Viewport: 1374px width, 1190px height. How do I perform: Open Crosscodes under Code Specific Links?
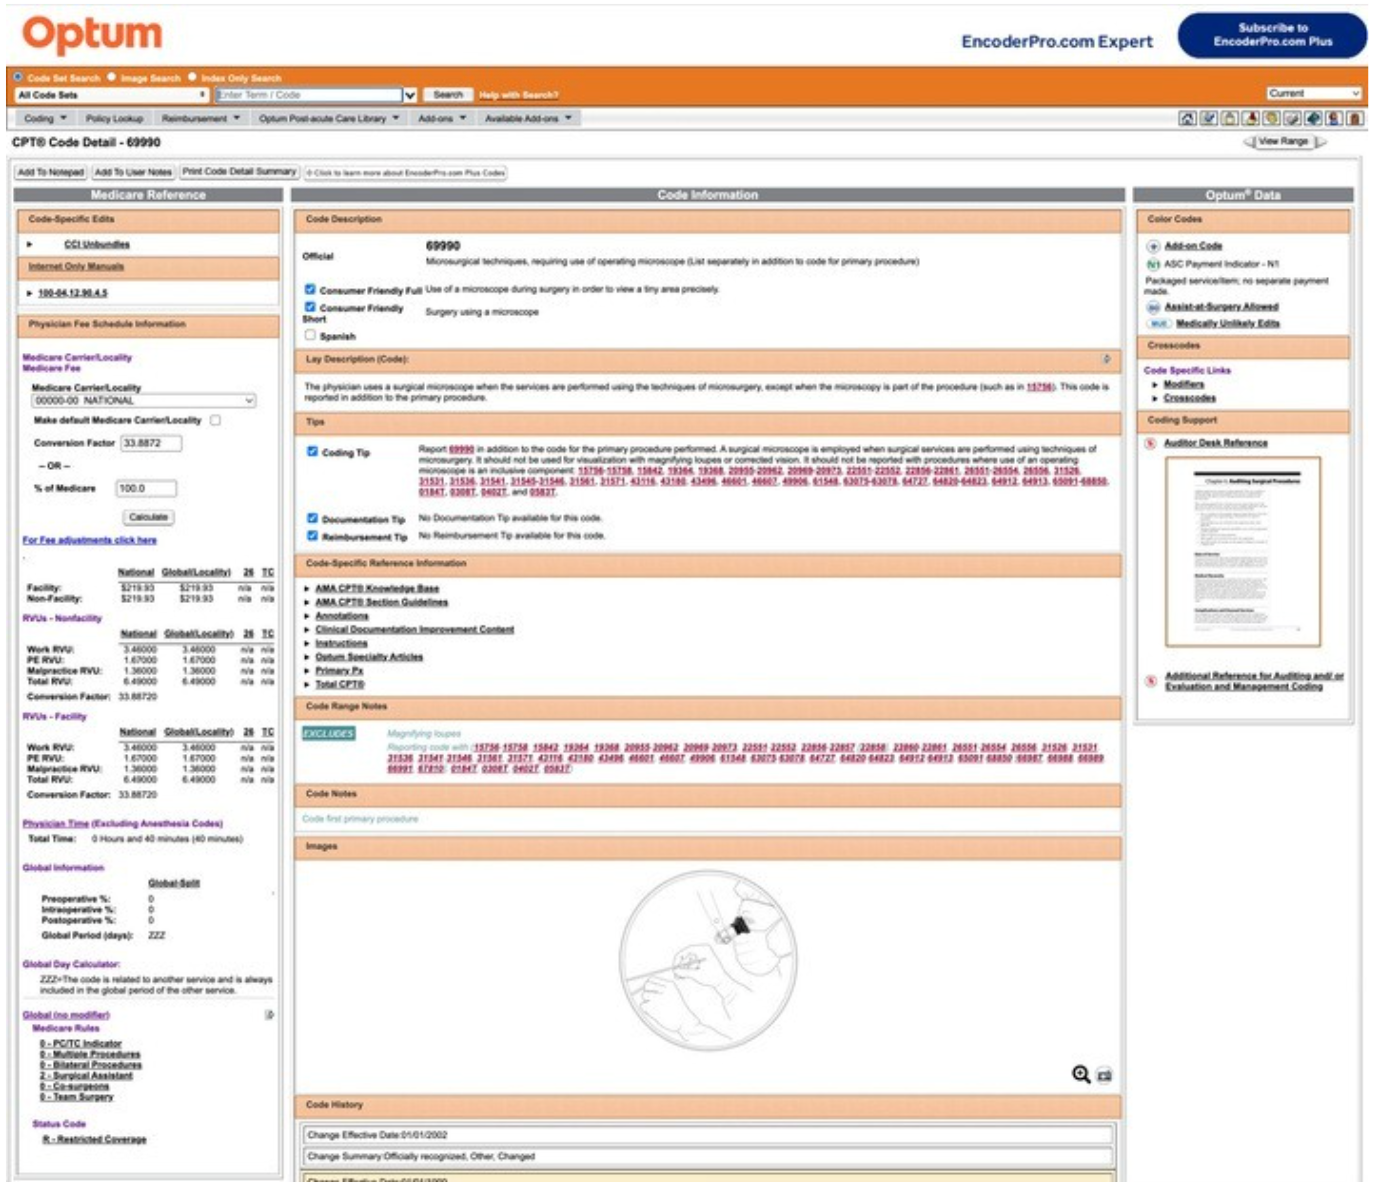tap(1189, 398)
